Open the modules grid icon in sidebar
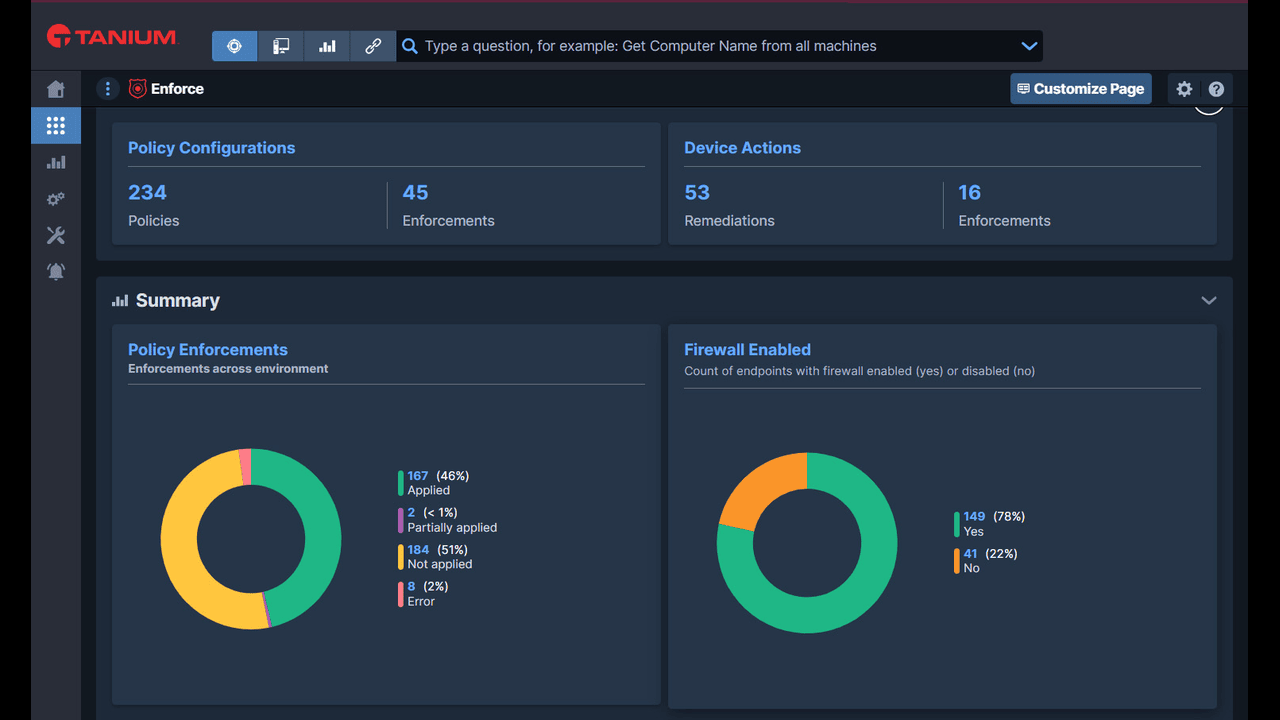The width and height of the screenshot is (1280, 720). click(56, 126)
